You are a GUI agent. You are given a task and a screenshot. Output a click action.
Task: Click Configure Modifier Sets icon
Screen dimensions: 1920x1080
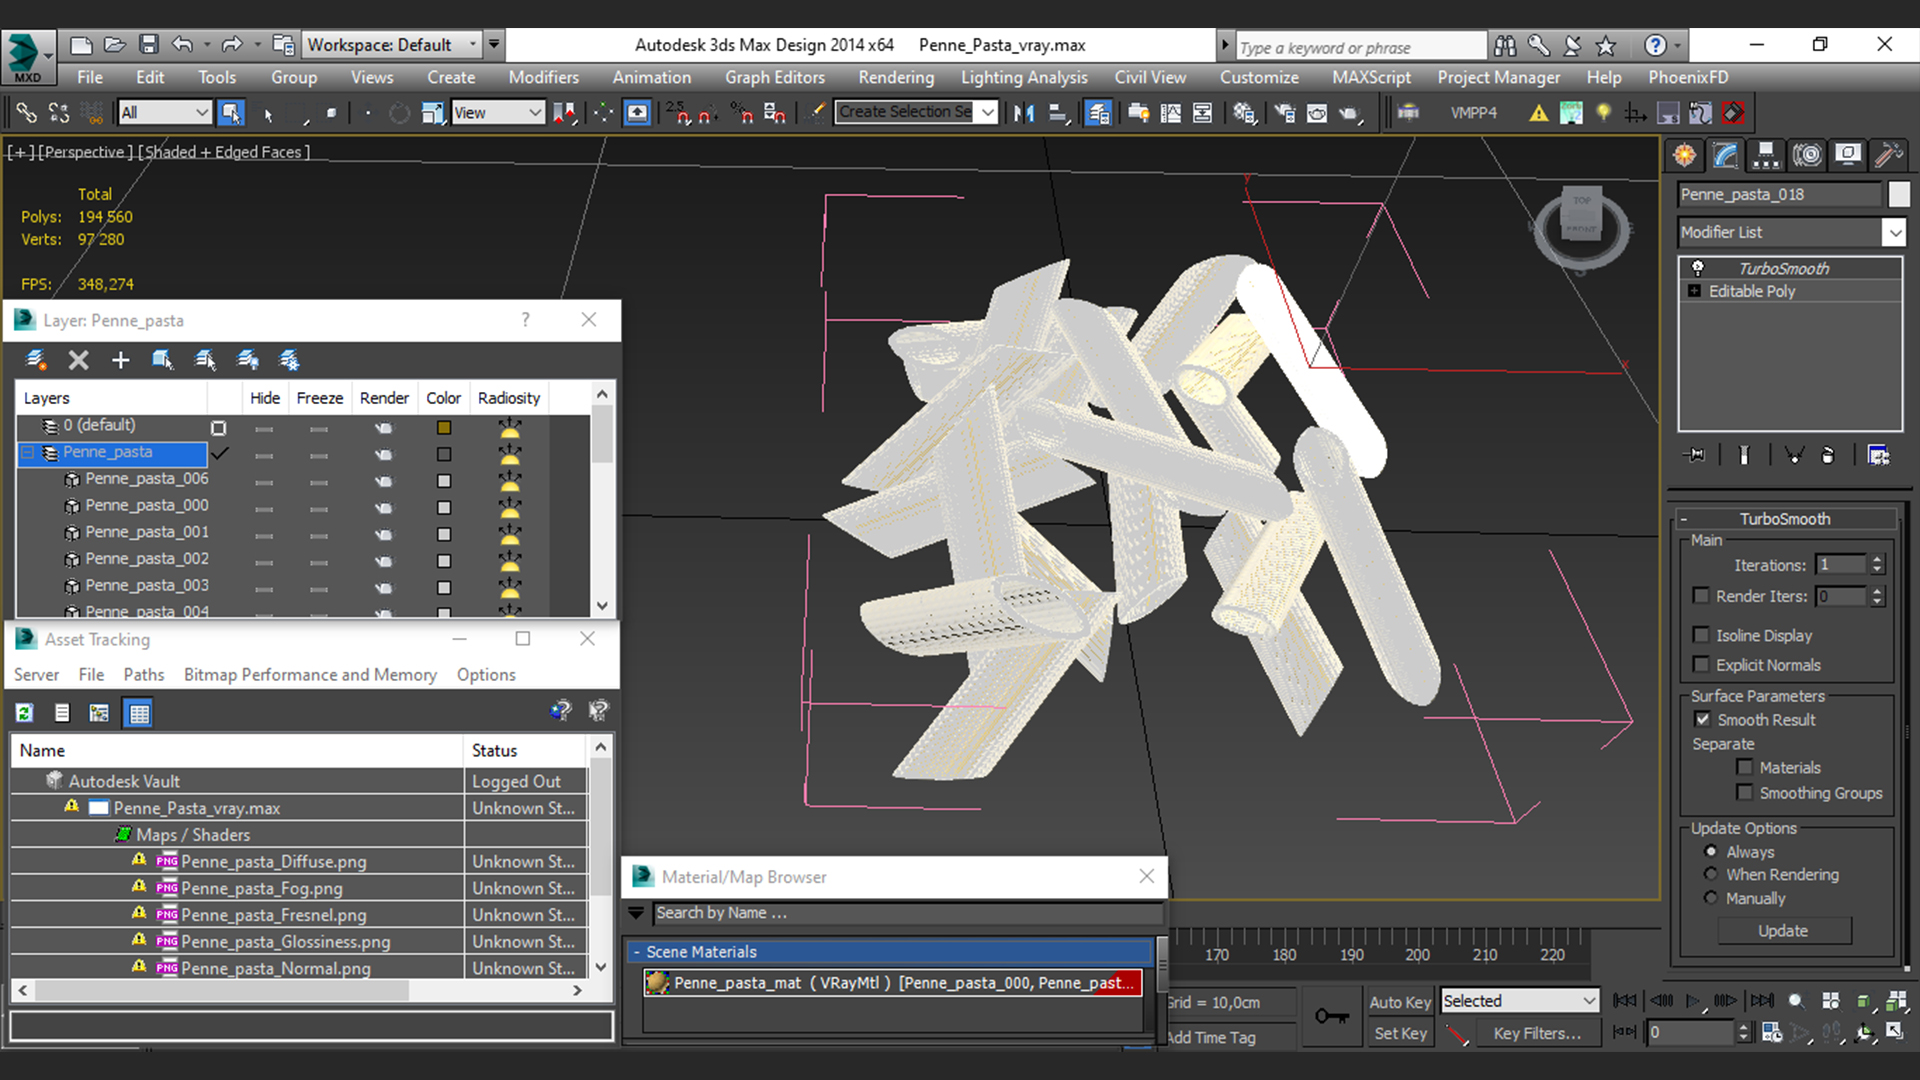point(1879,455)
